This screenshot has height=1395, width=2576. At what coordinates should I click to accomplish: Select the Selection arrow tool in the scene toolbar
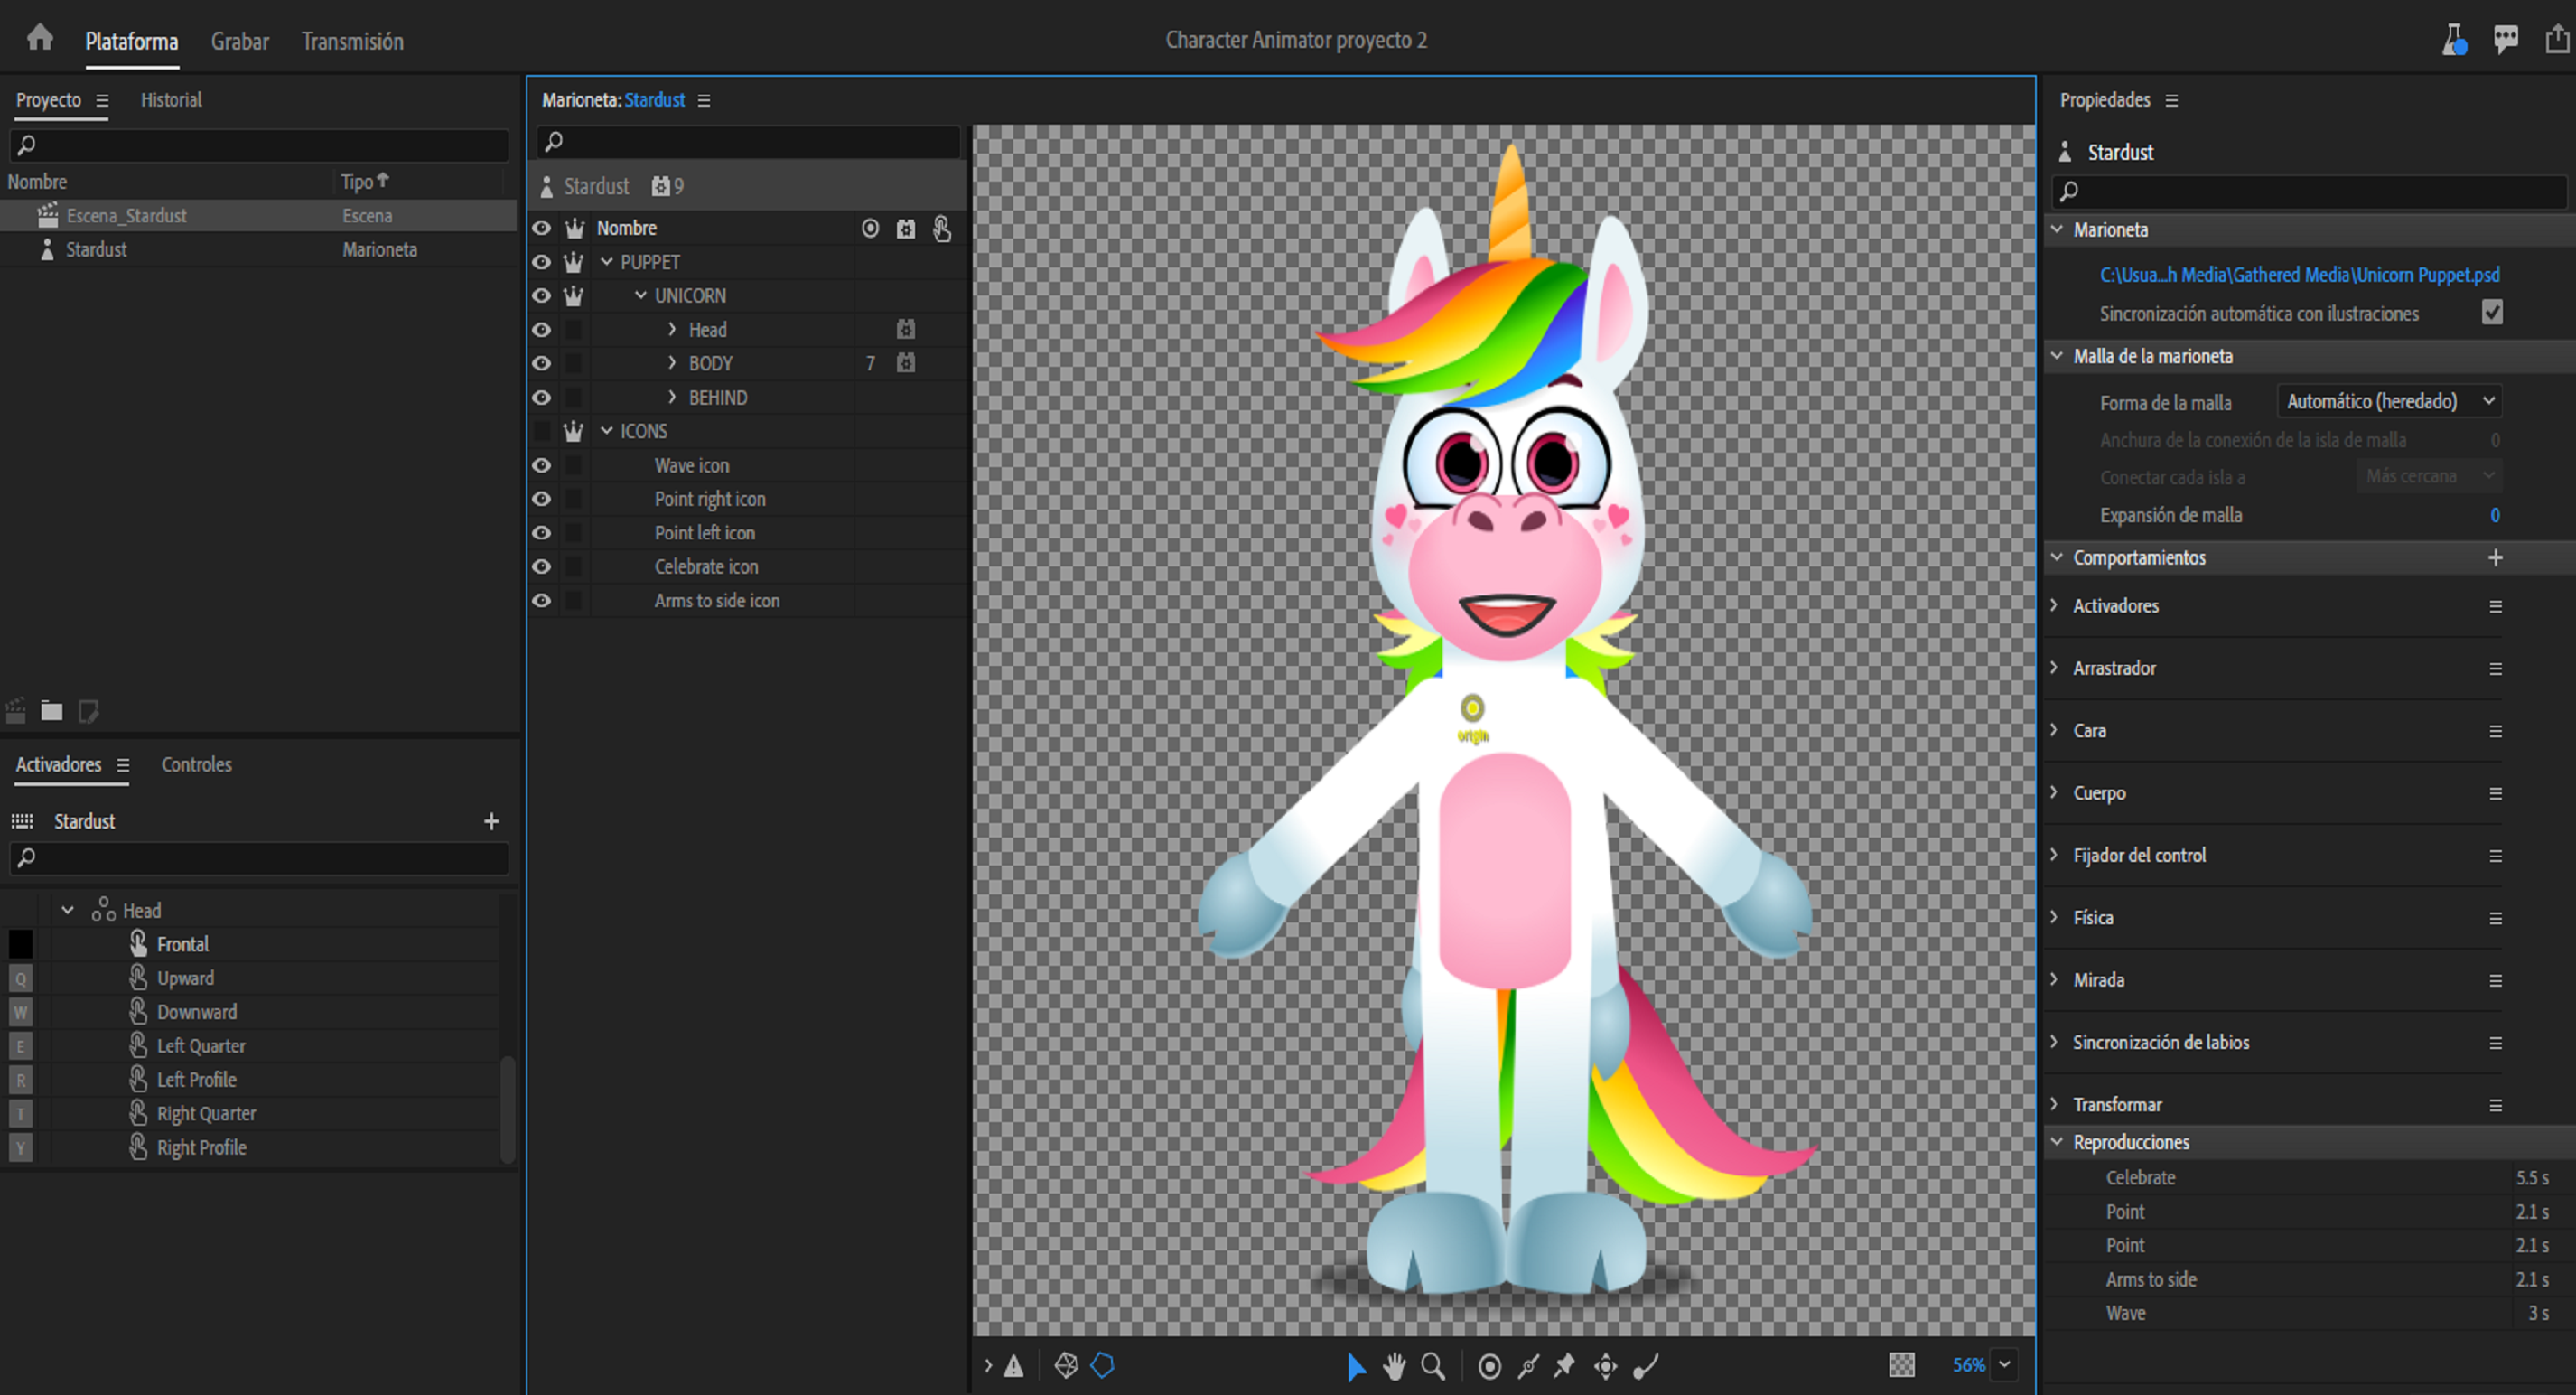pos(1357,1365)
